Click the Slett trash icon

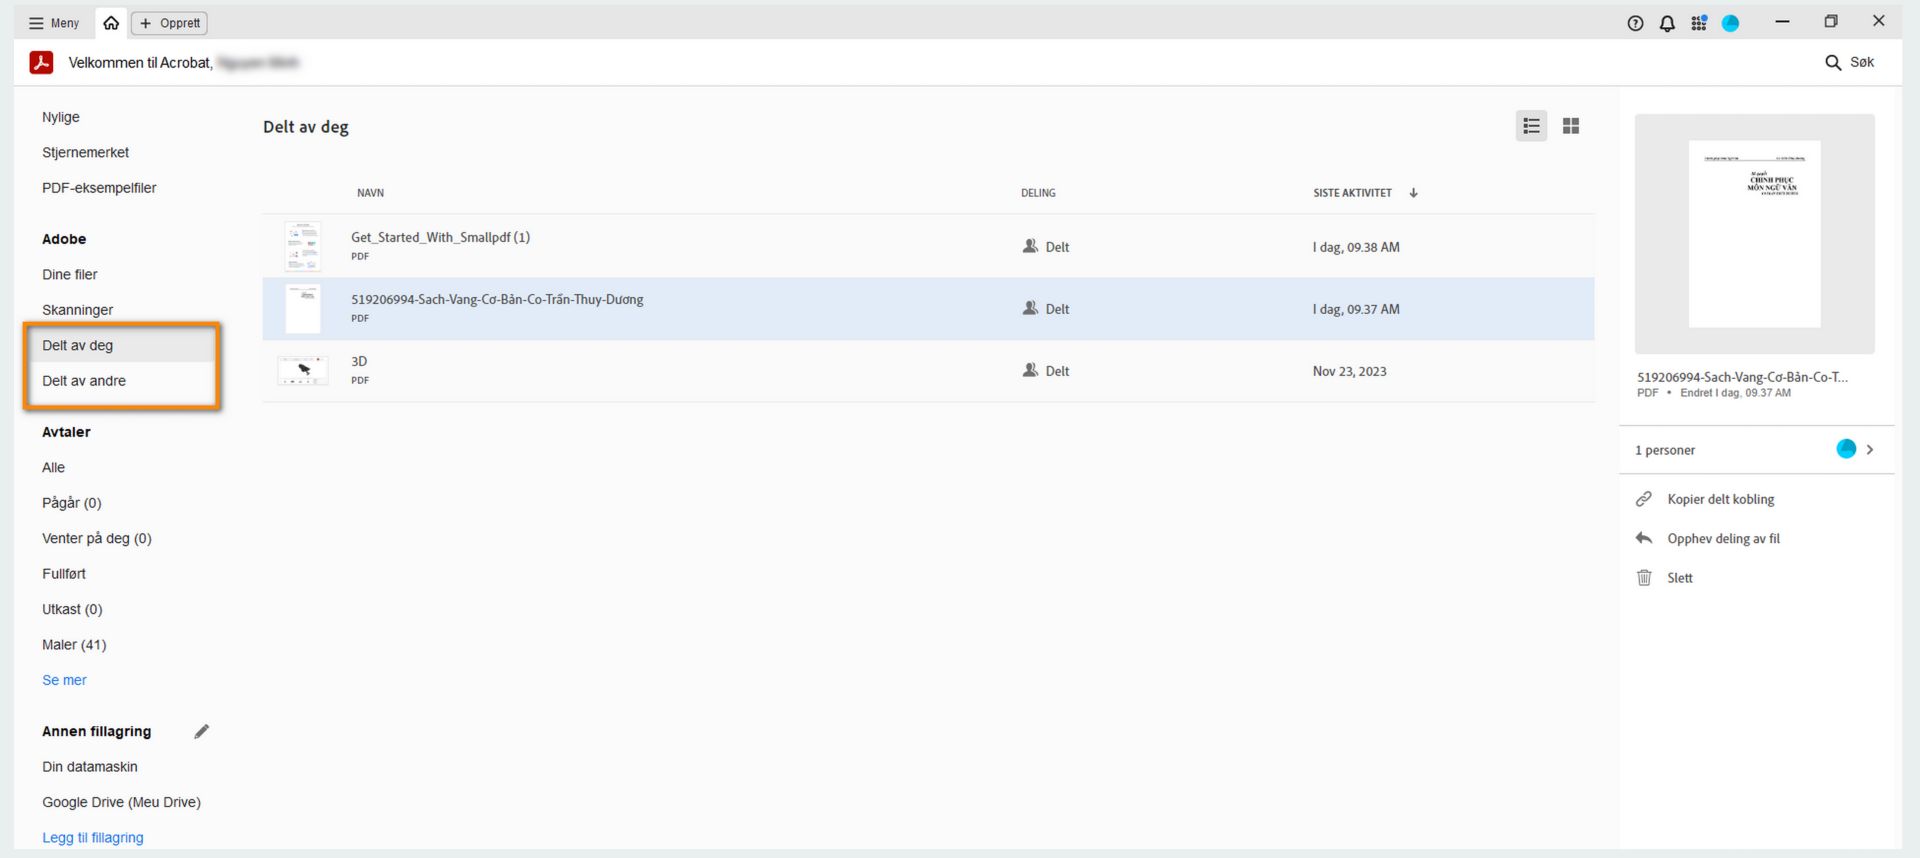tap(1644, 578)
